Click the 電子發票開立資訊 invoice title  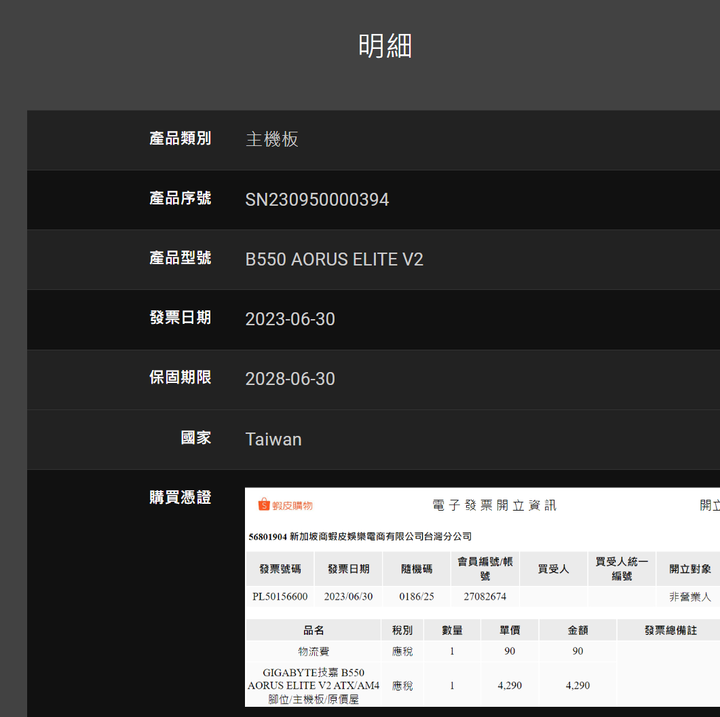tap(495, 506)
